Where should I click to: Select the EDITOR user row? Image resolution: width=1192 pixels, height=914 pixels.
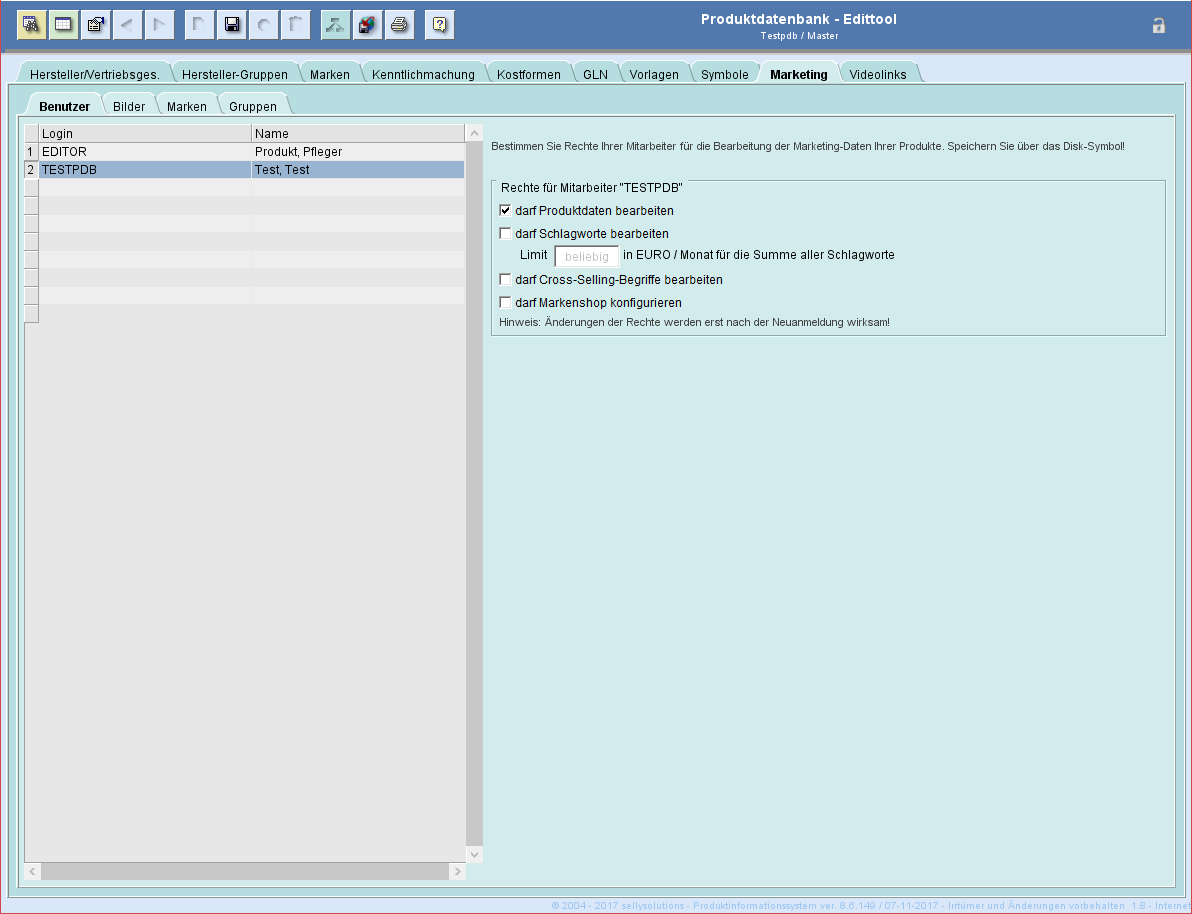click(x=145, y=152)
